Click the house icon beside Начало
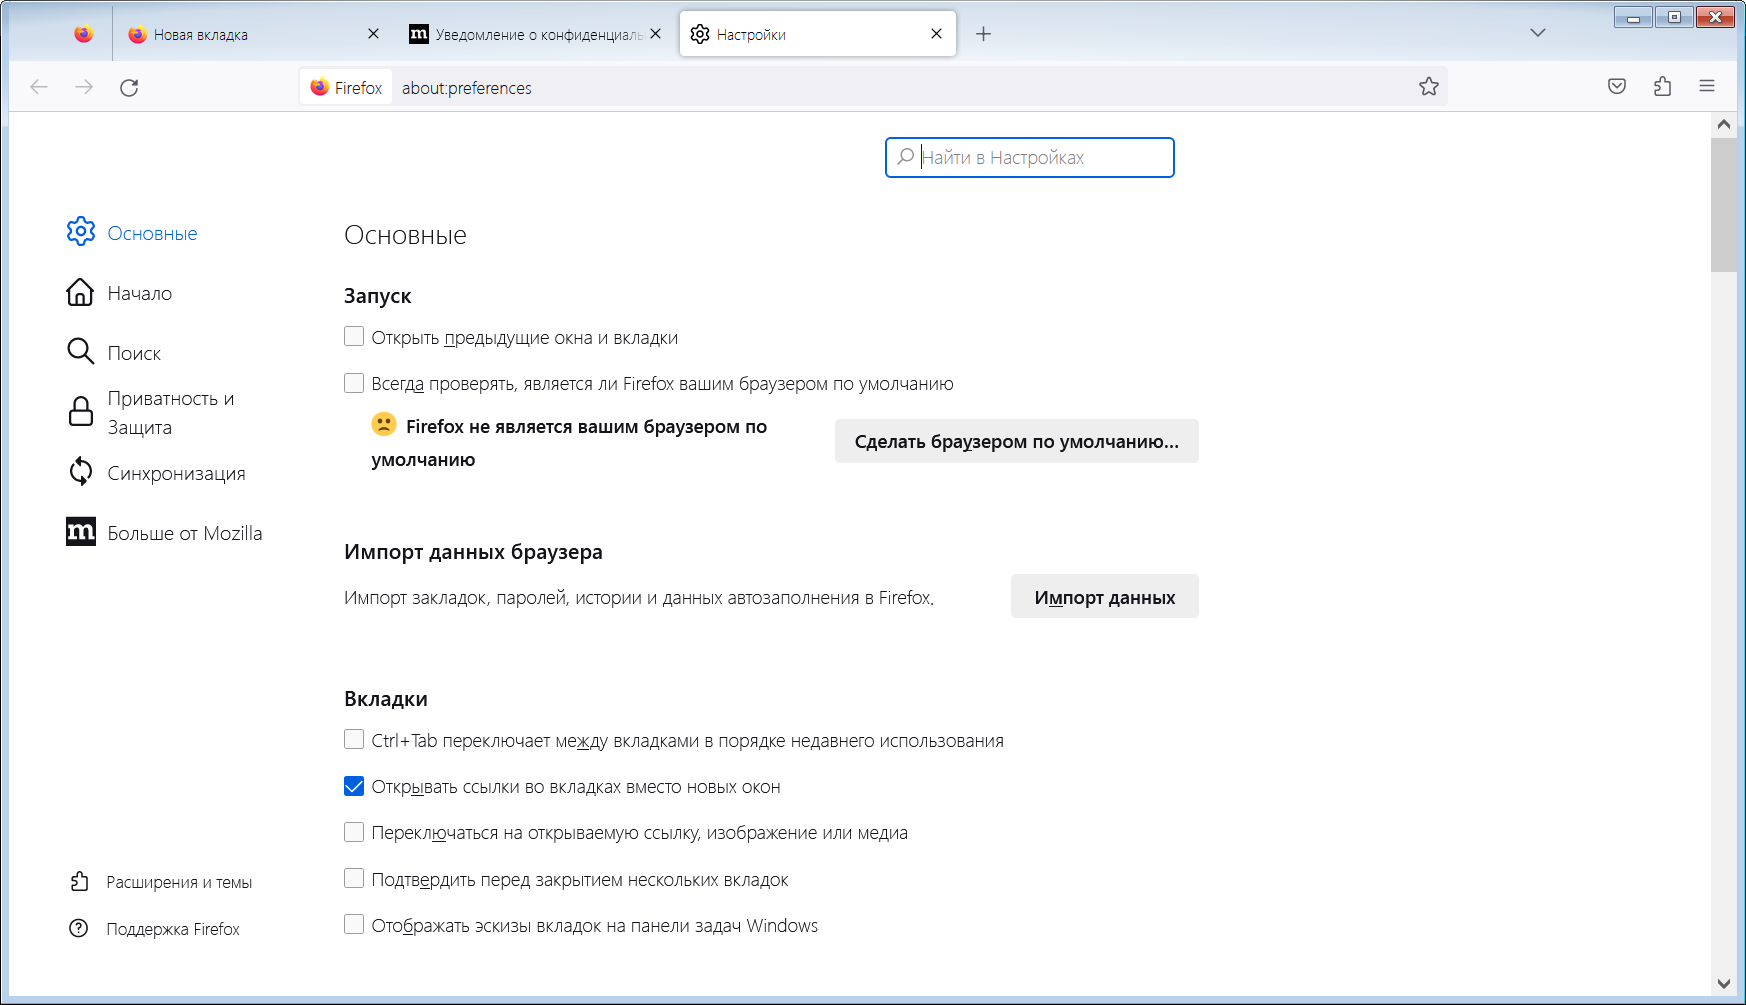The height and width of the screenshot is (1005, 1746). click(x=80, y=292)
